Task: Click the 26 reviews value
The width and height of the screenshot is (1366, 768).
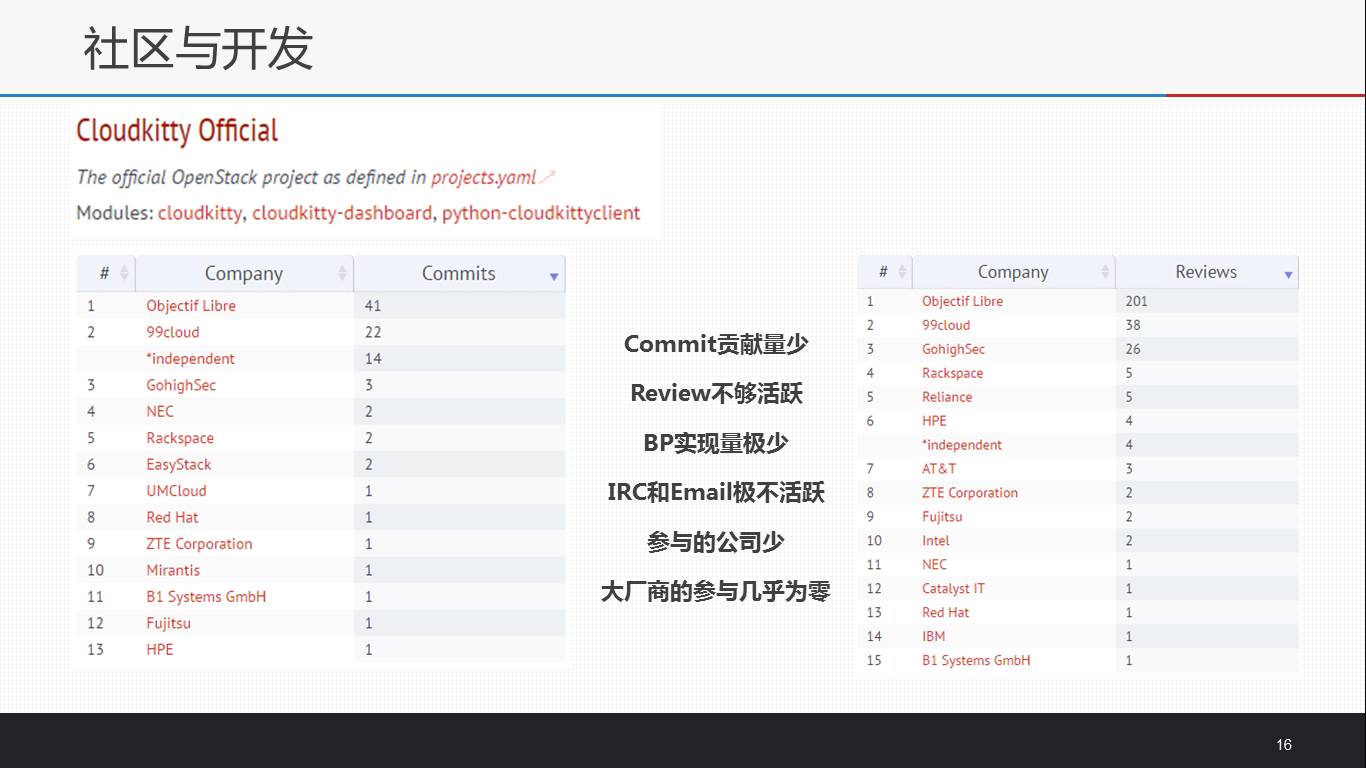Action: tap(1132, 349)
